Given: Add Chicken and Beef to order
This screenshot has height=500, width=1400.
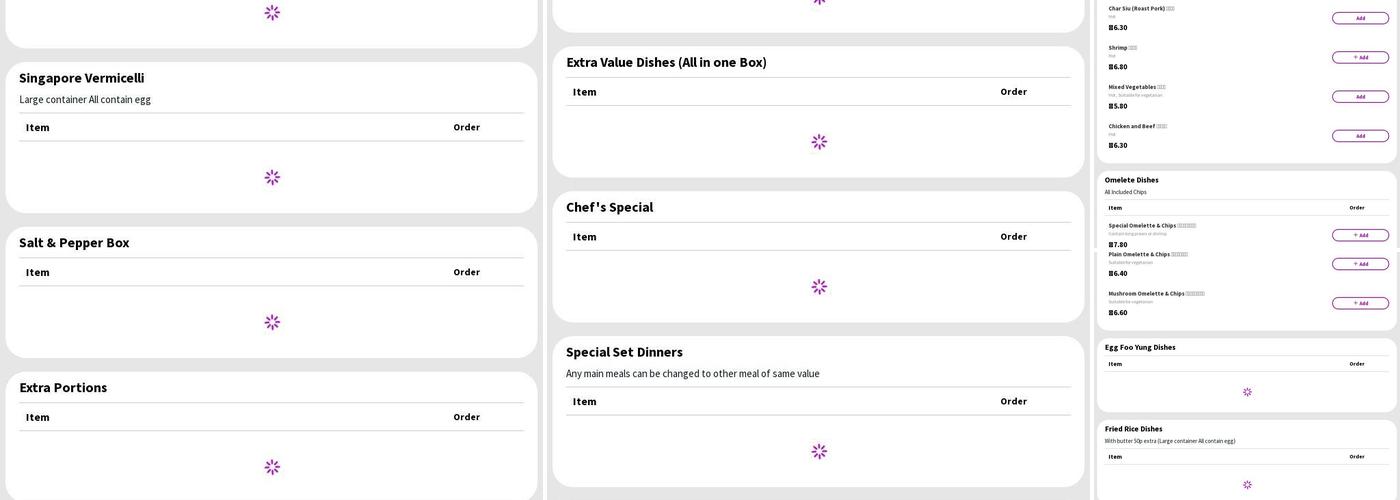Looking at the screenshot, I should pyautogui.click(x=1359, y=136).
